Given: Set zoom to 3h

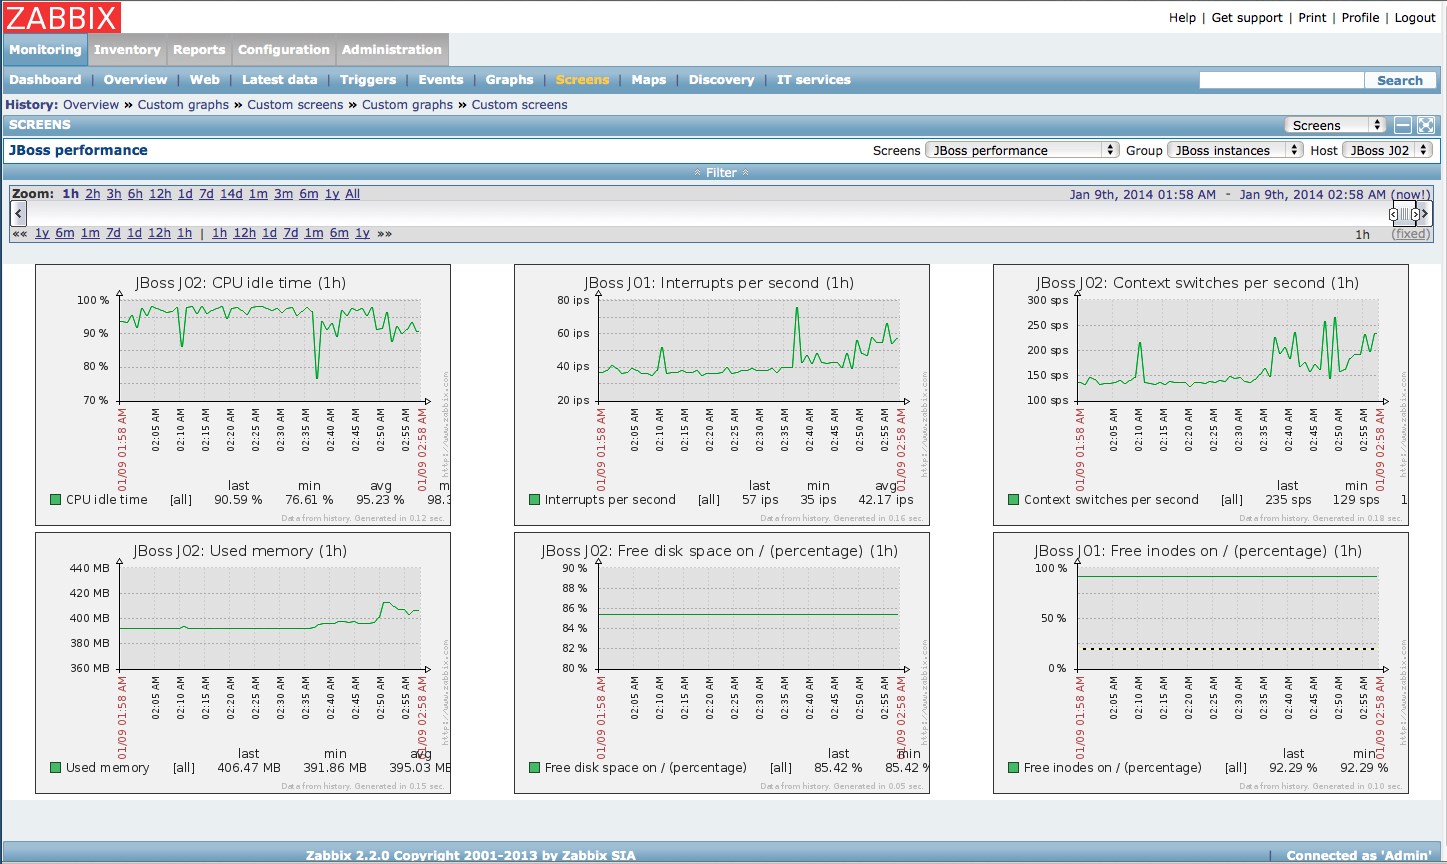Looking at the screenshot, I should tap(114, 194).
